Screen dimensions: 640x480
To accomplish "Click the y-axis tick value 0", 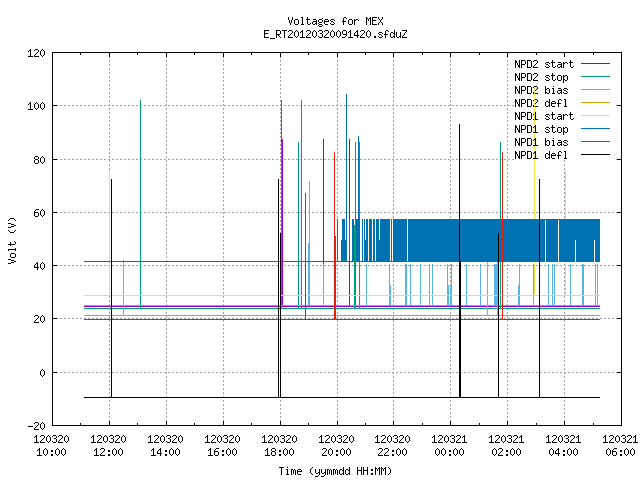I will coord(42,373).
